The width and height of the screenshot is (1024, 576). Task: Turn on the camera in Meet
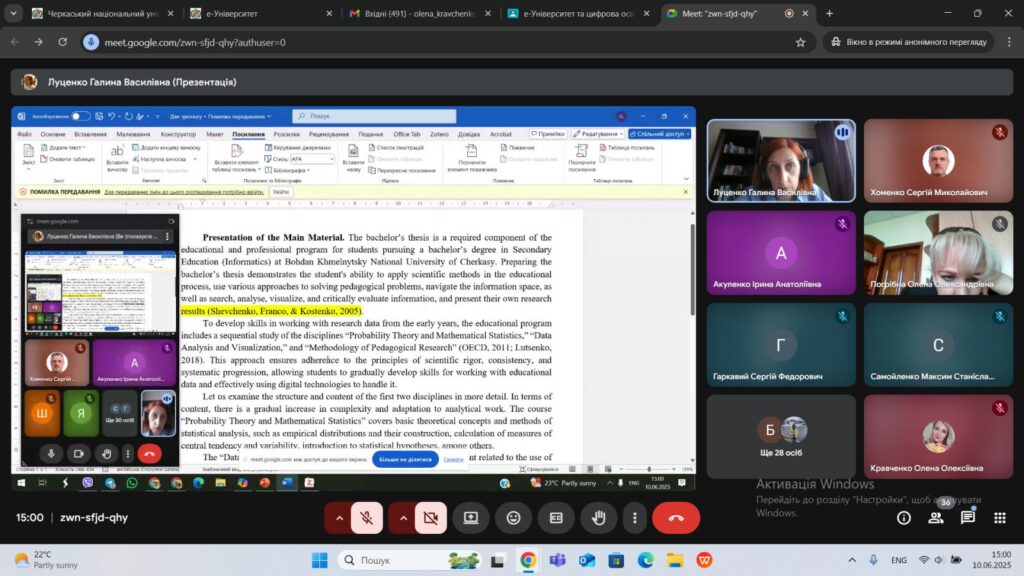(431, 518)
